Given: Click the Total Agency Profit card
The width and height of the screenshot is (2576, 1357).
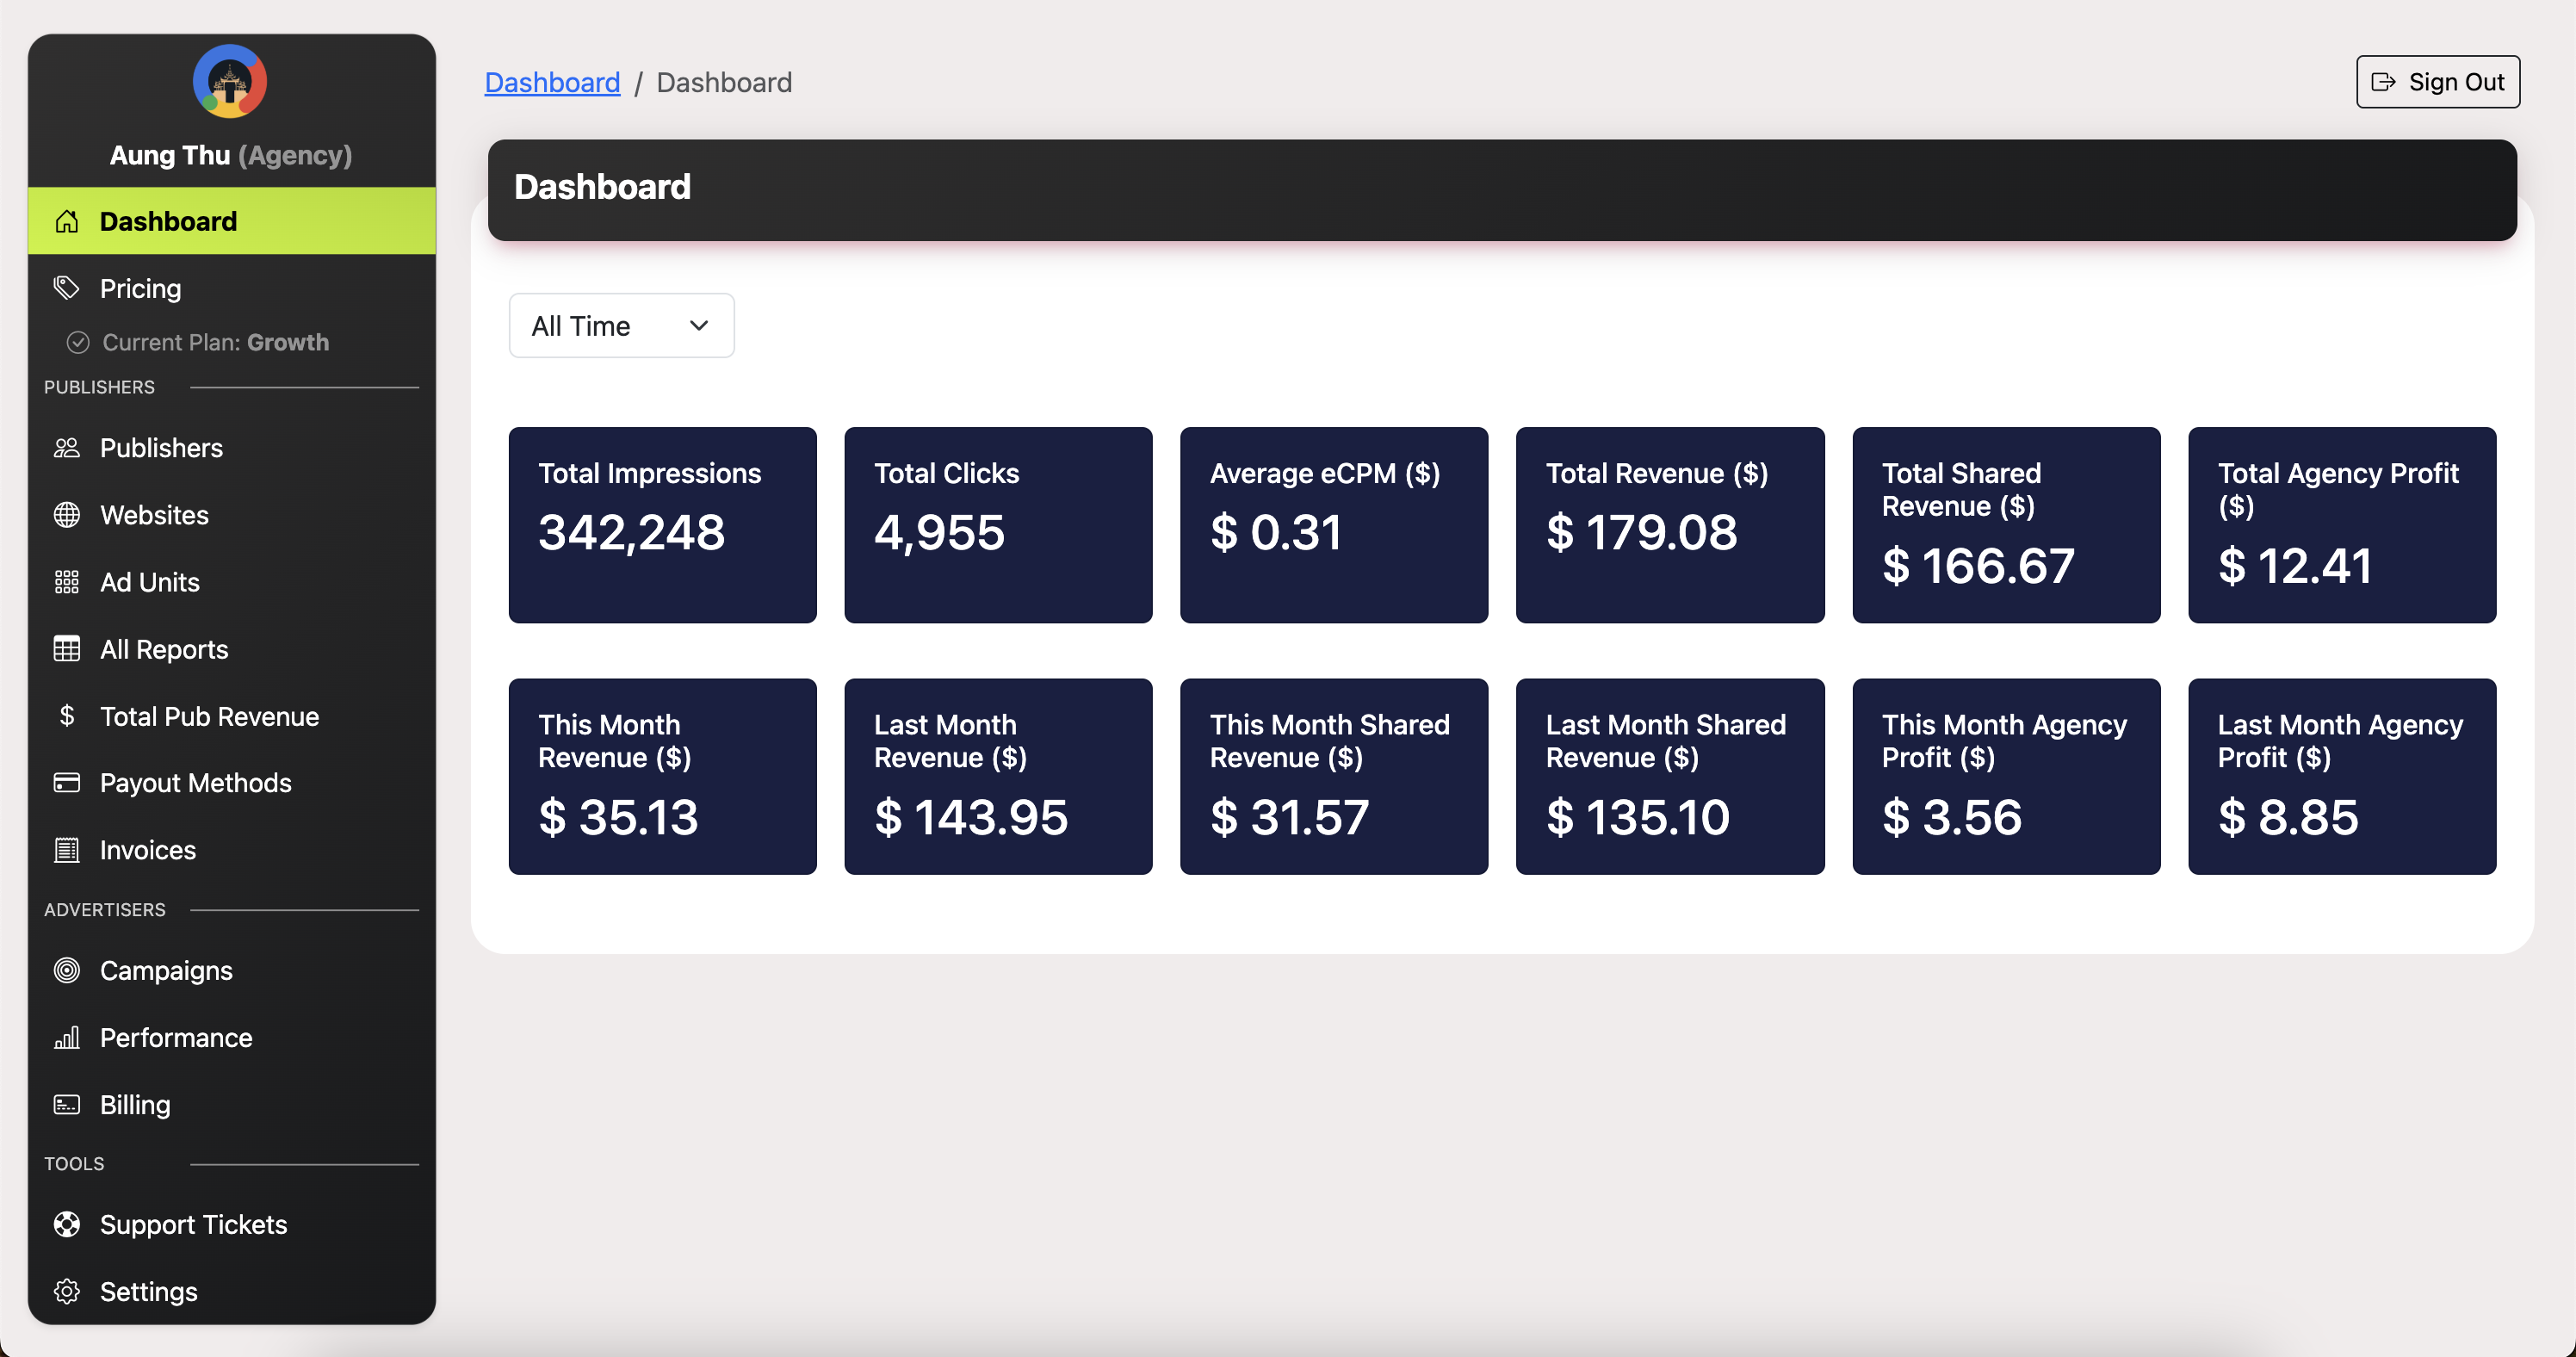Looking at the screenshot, I should 2342,525.
